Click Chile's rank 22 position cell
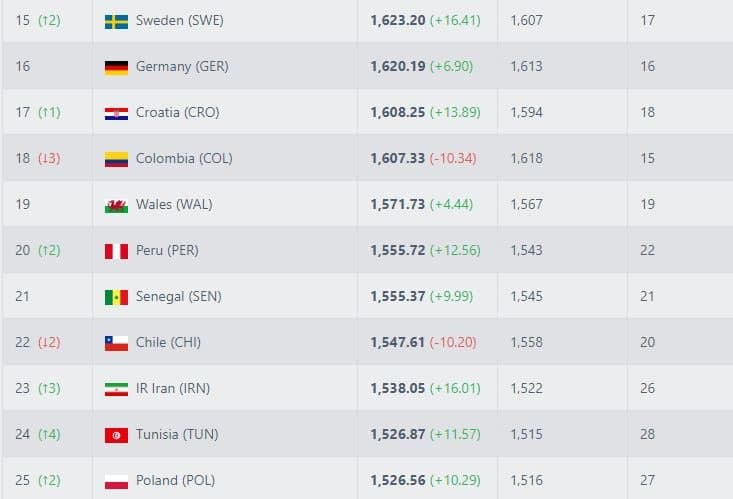Image resolution: width=733 pixels, height=499 pixels. (23, 343)
